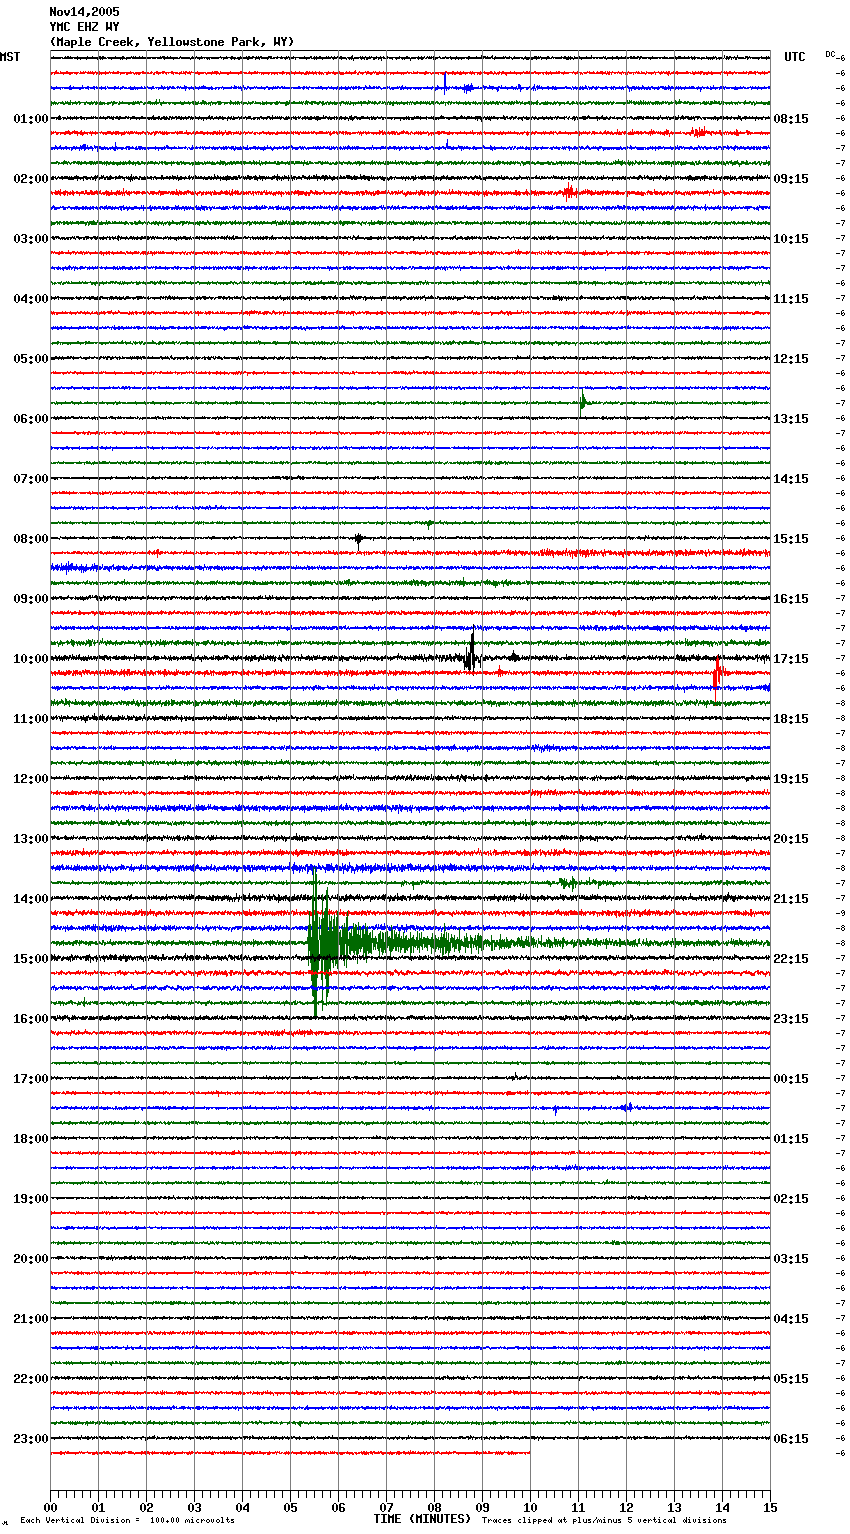This screenshot has height=1534, width=850.
Task: Click the TIME (MINUTES) axis title
Action: point(422,1519)
